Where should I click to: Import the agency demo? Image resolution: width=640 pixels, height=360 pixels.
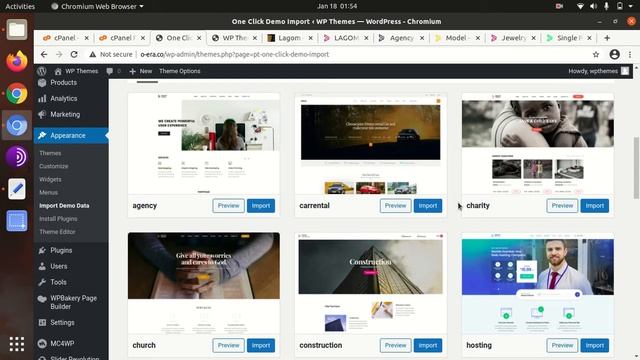click(x=261, y=206)
